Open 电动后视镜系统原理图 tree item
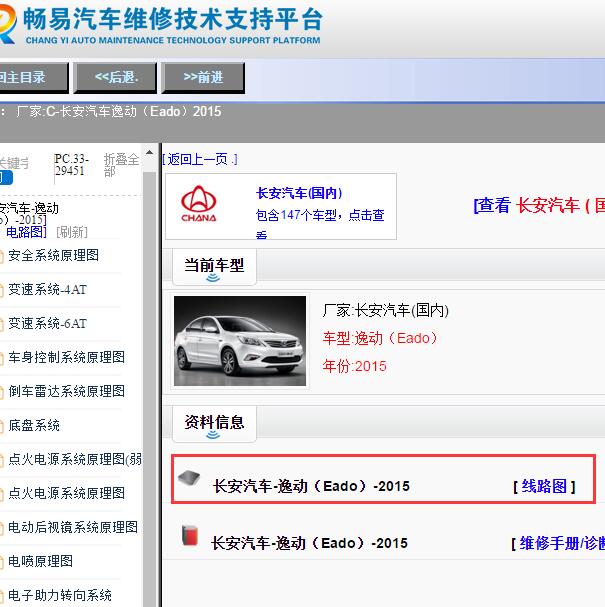Viewport: 605px width, 607px height. [73, 527]
